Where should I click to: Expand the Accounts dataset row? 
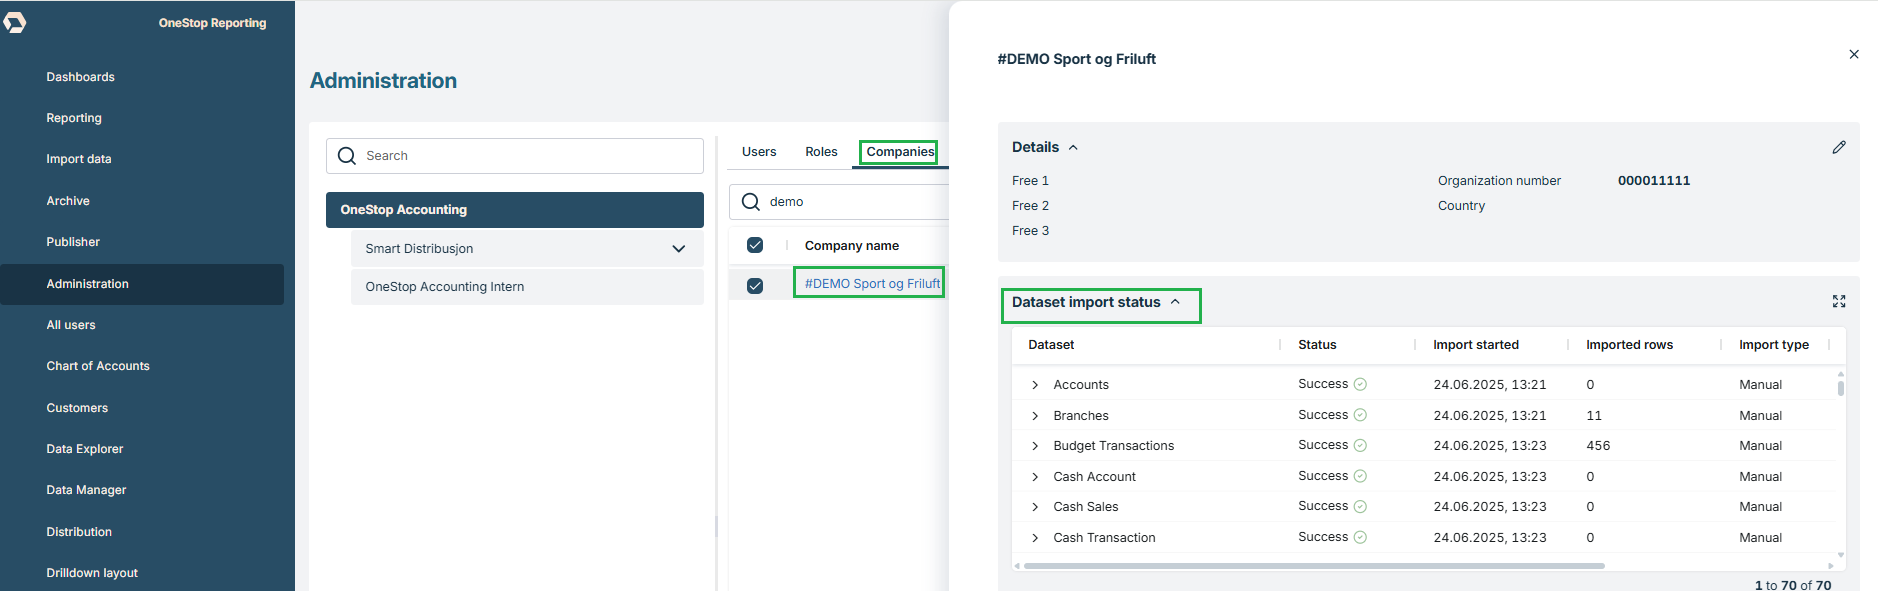pyautogui.click(x=1035, y=385)
